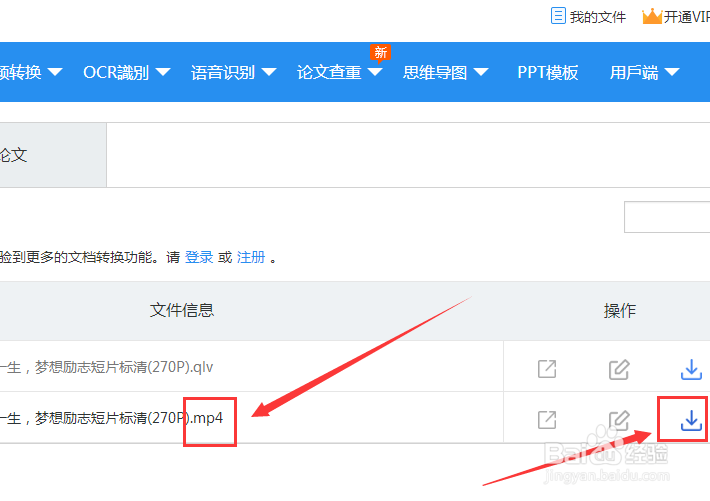Open the 语音识别 menu

click(x=223, y=72)
